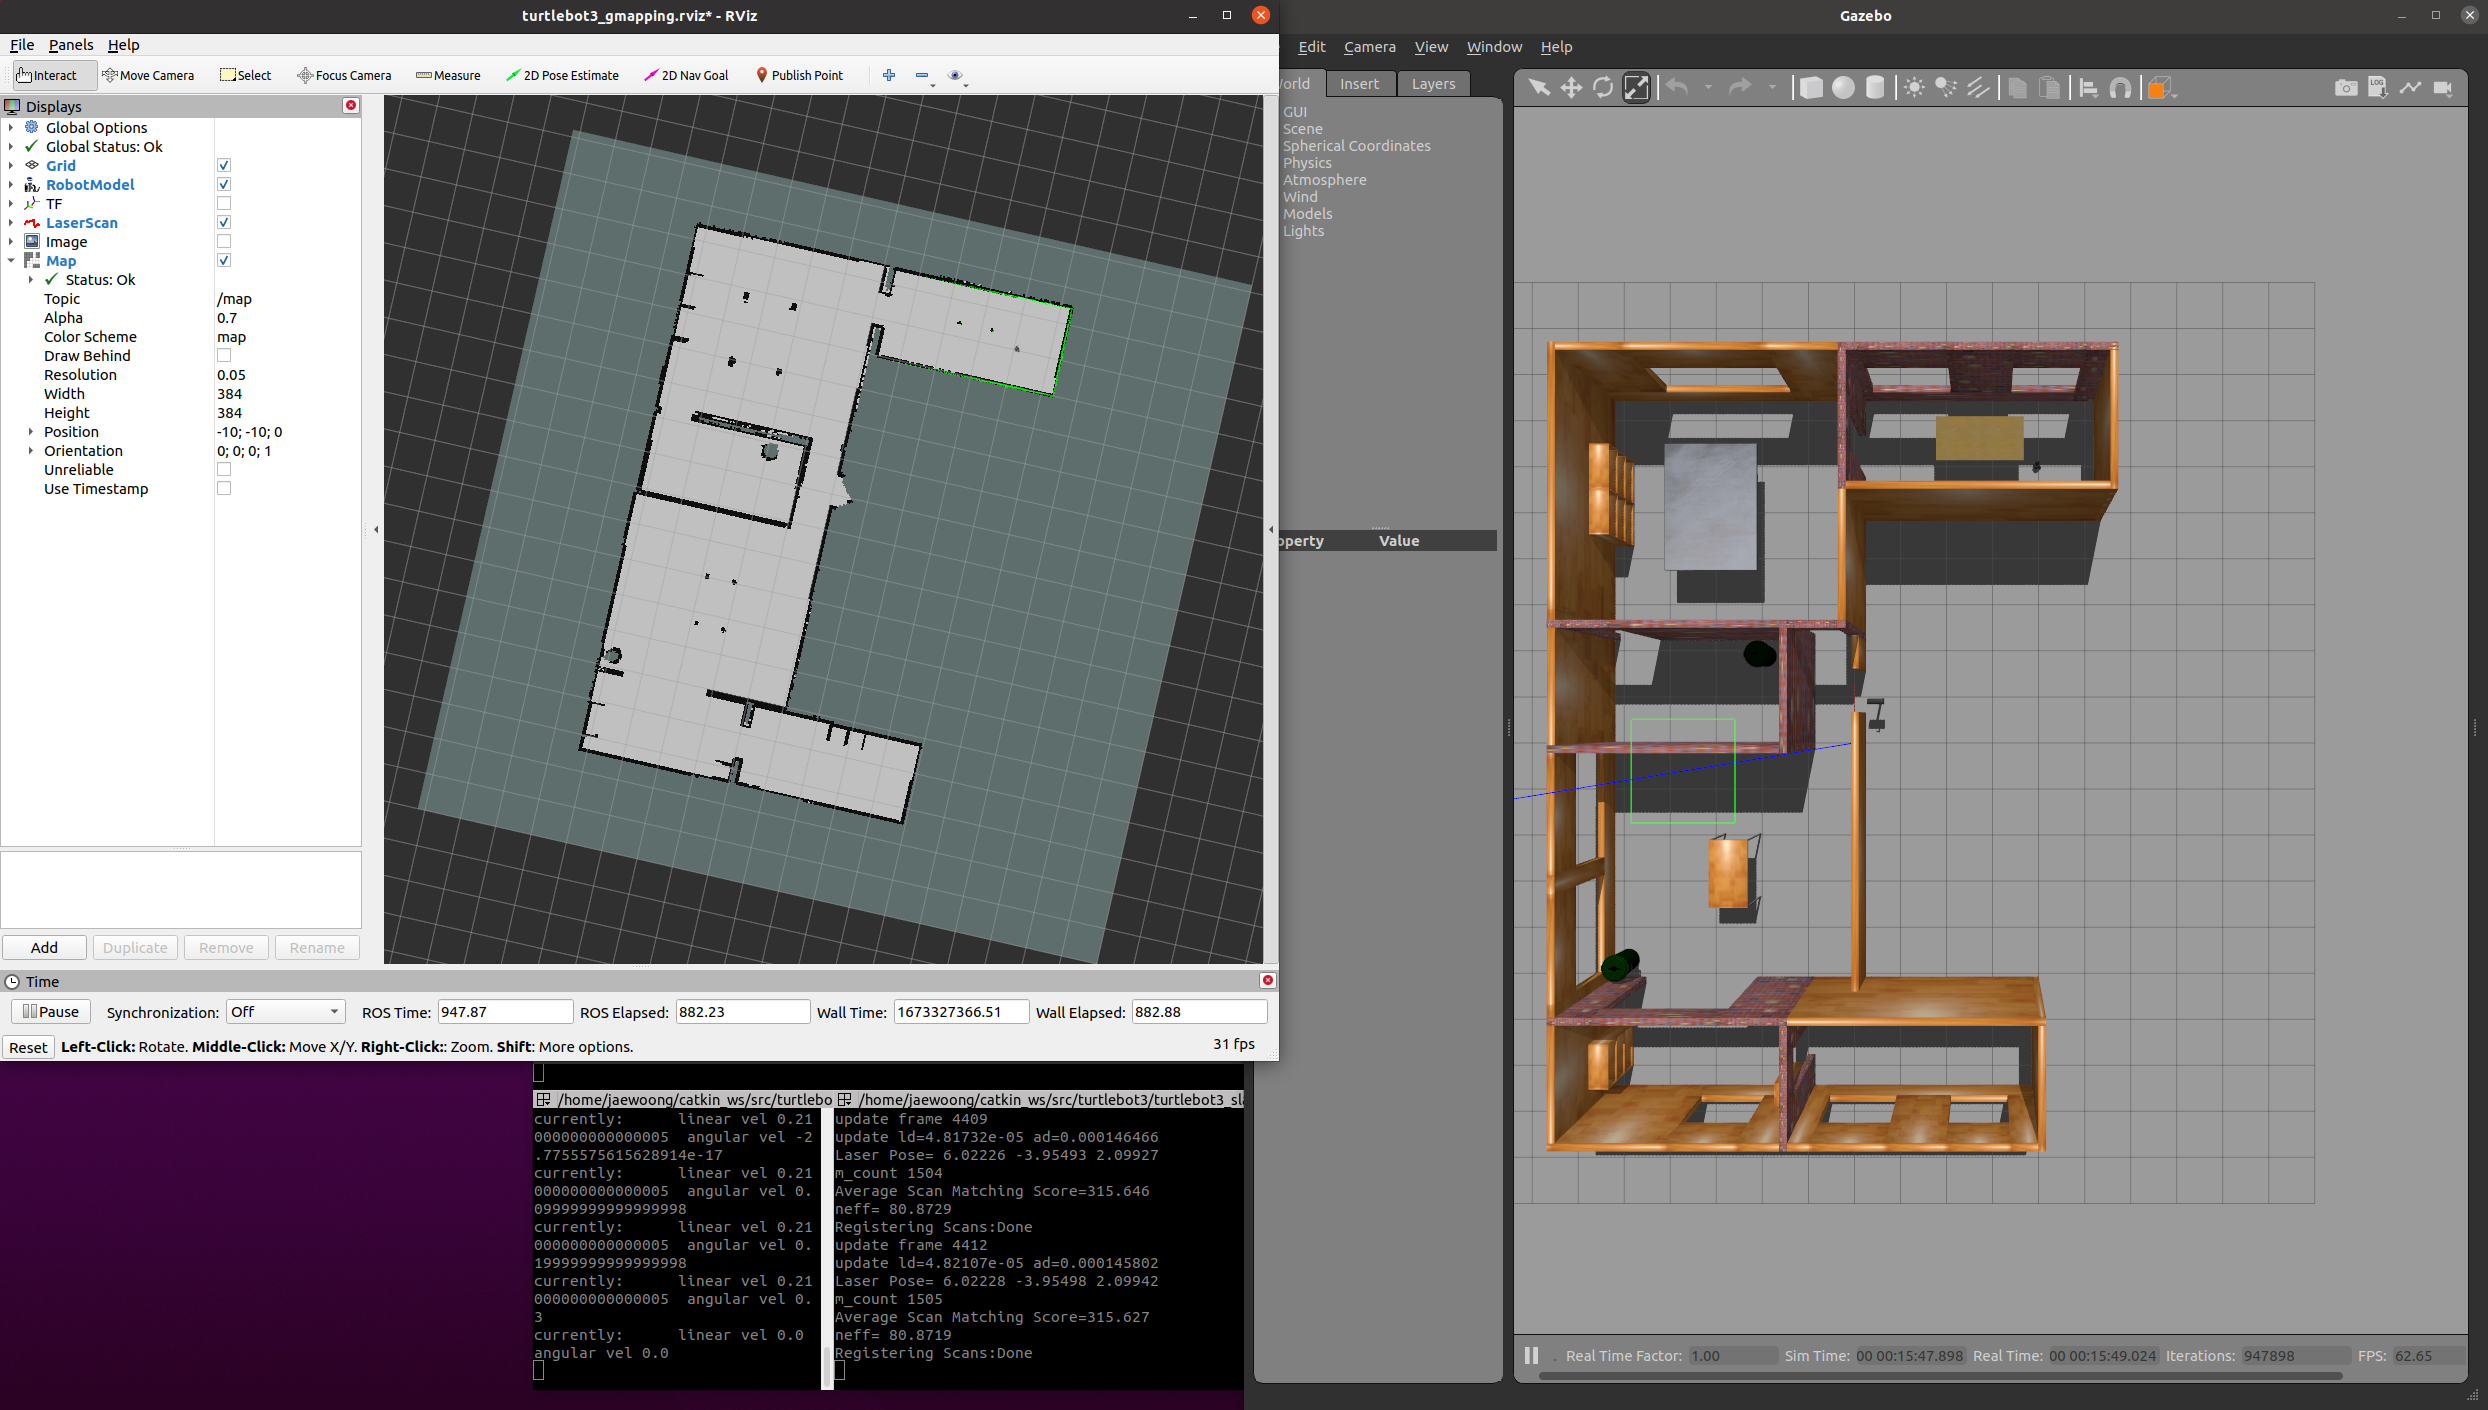Screen dimensions: 2488x1410
Task: Select Gazebo translate mode icon
Action: coord(1571,88)
